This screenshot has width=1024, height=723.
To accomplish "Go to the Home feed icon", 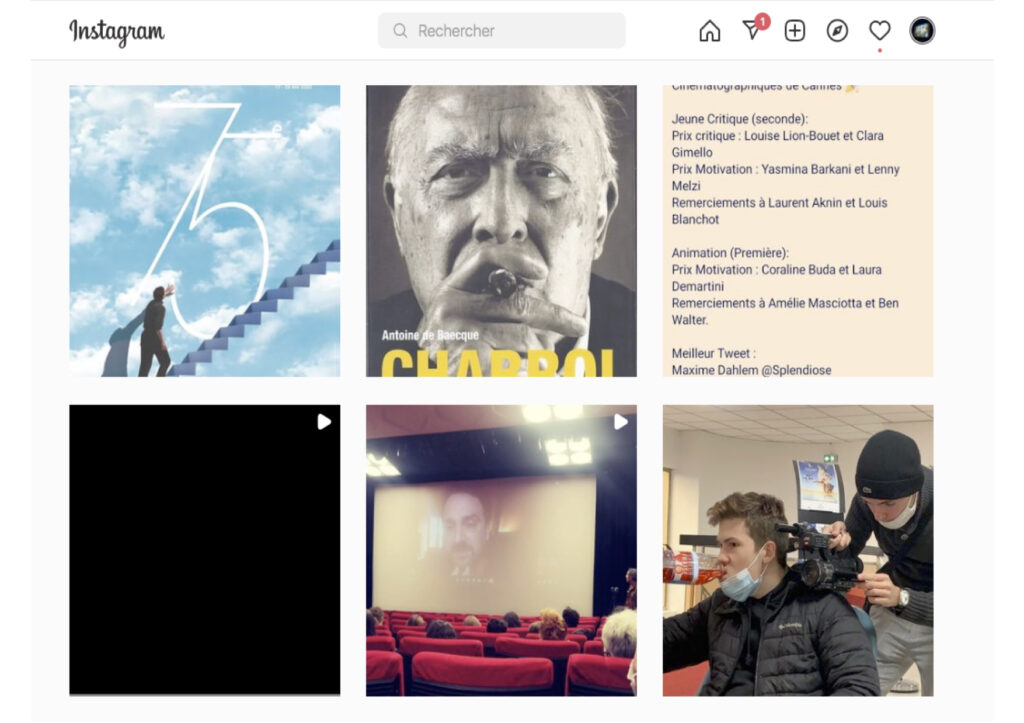I will point(709,31).
